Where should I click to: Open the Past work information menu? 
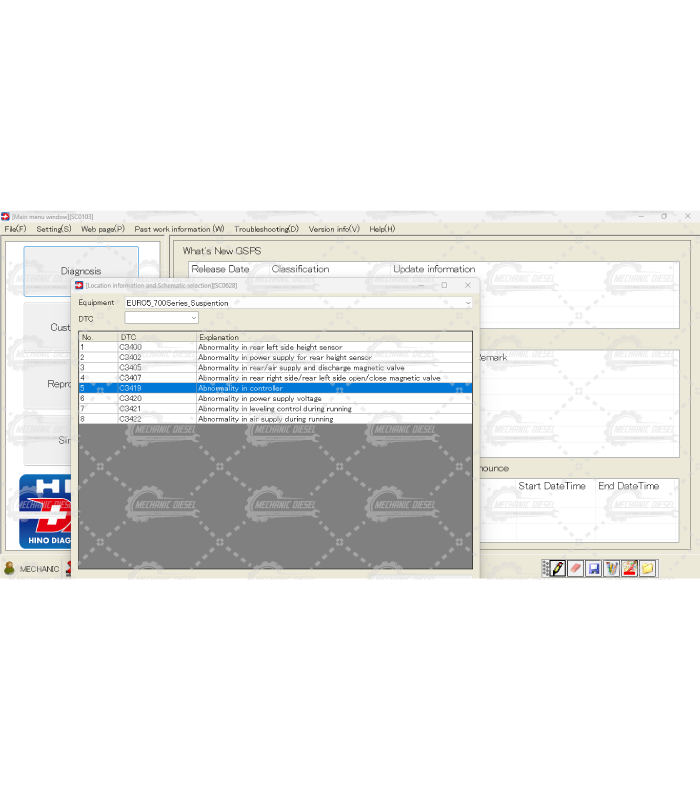click(x=179, y=229)
